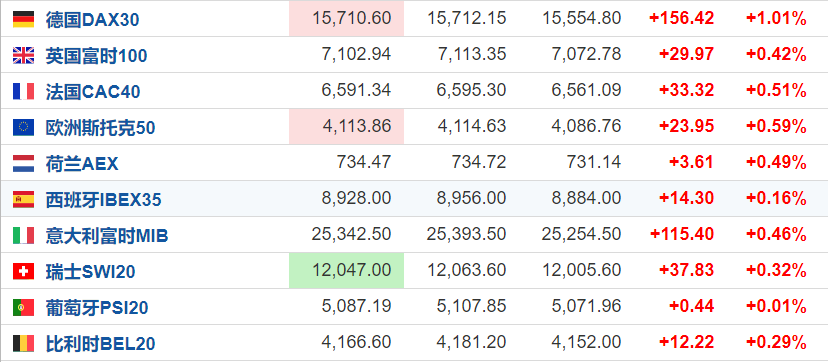This screenshot has height=362, width=828.
Task: Open the 英国富时100 index link
Action: 96,56
